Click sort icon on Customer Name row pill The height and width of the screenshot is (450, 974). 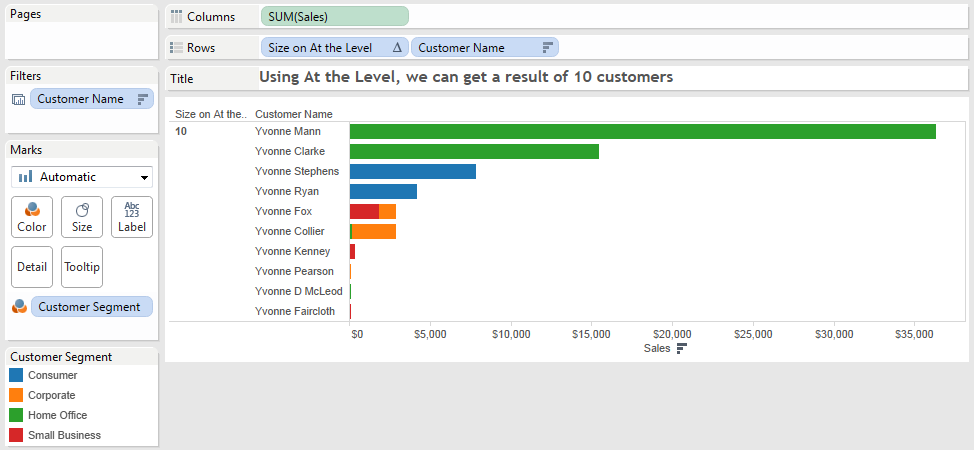[x=547, y=48]
